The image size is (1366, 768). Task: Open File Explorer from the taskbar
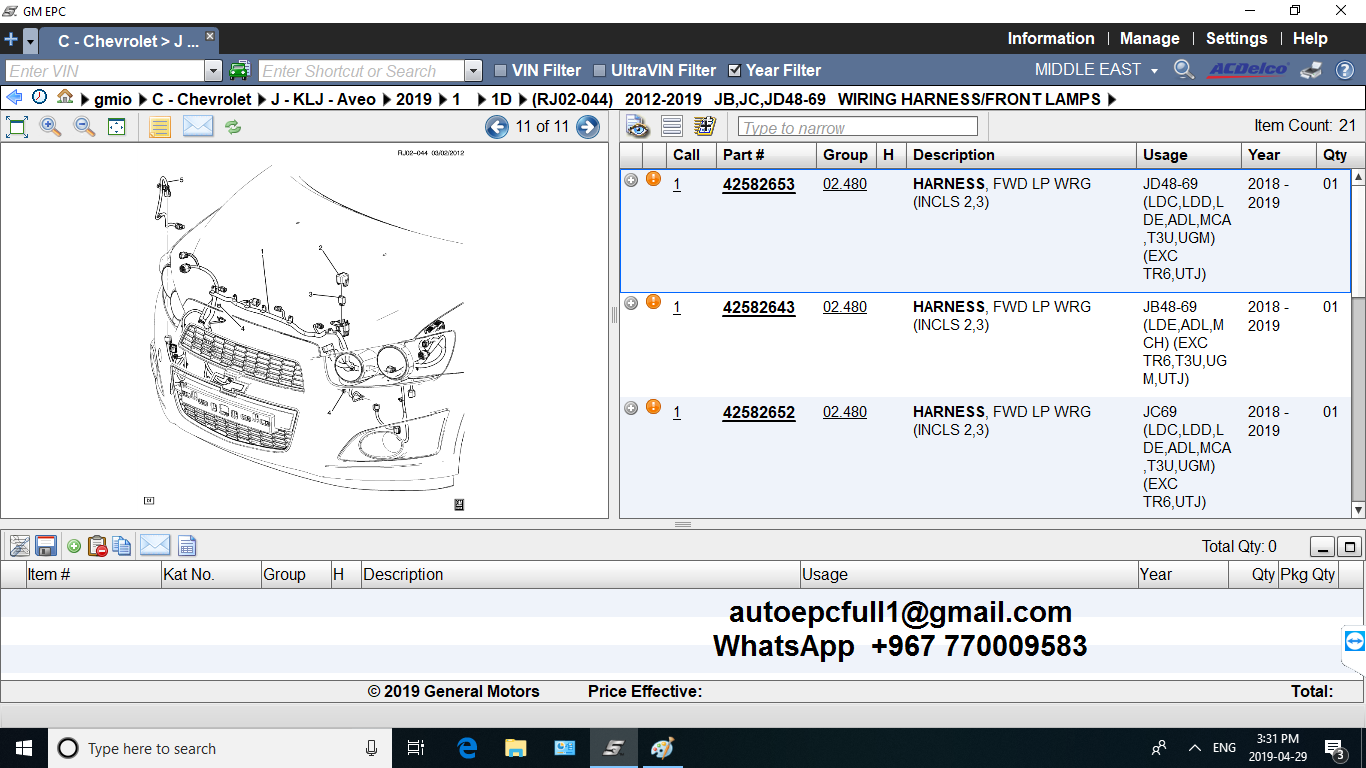pyautogui.click(x=516, y=748)
